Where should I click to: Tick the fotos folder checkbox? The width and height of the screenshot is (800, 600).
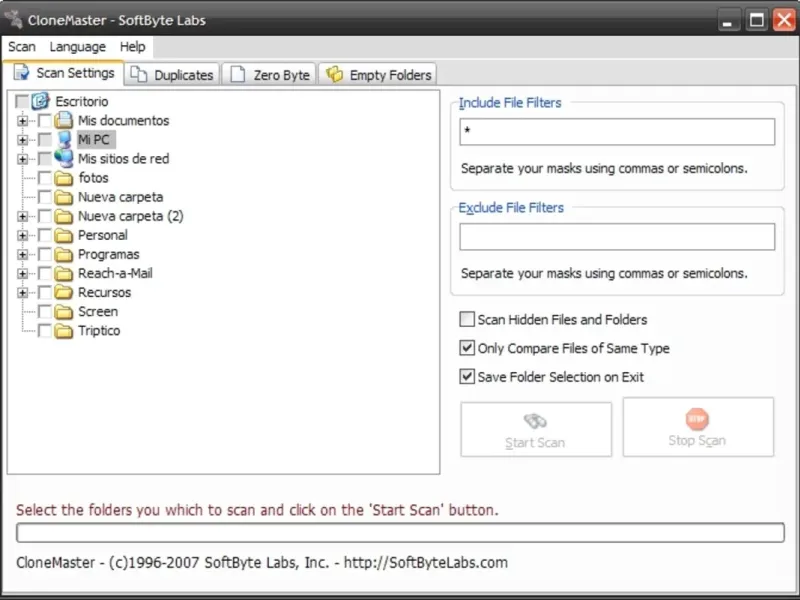[45, 178]
